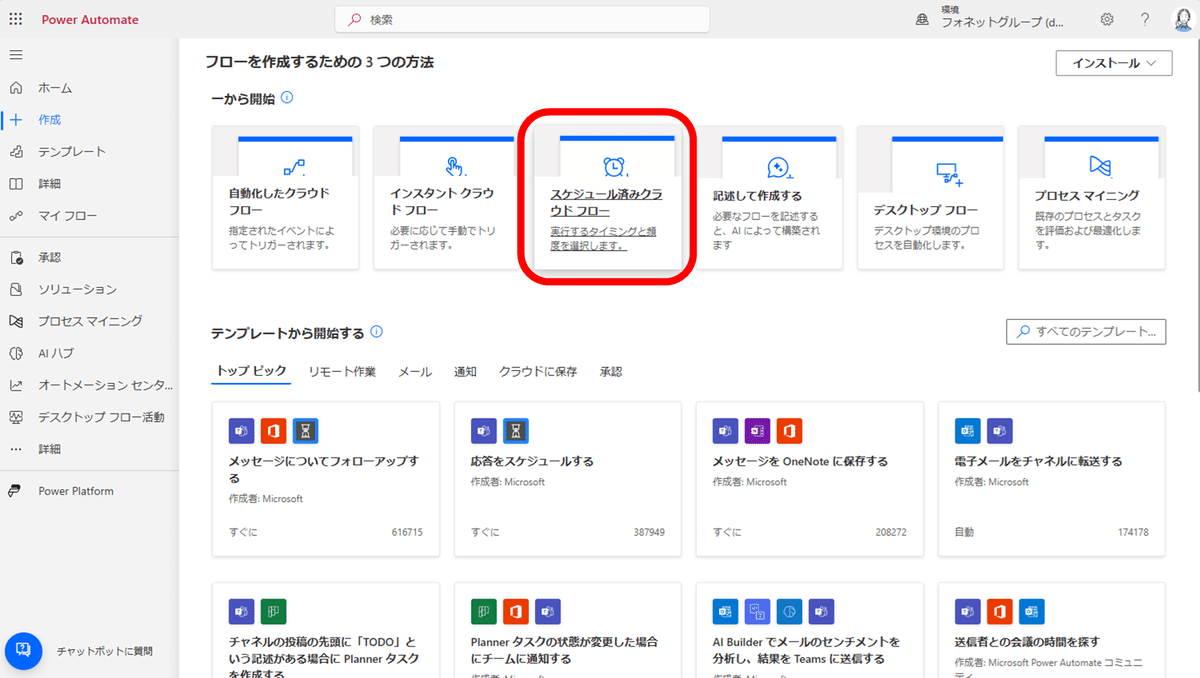This screenshot has height=678, width=1200.
Task: Click the process mining icon on プロセス マイニング card
Action: pos(1100,166)
